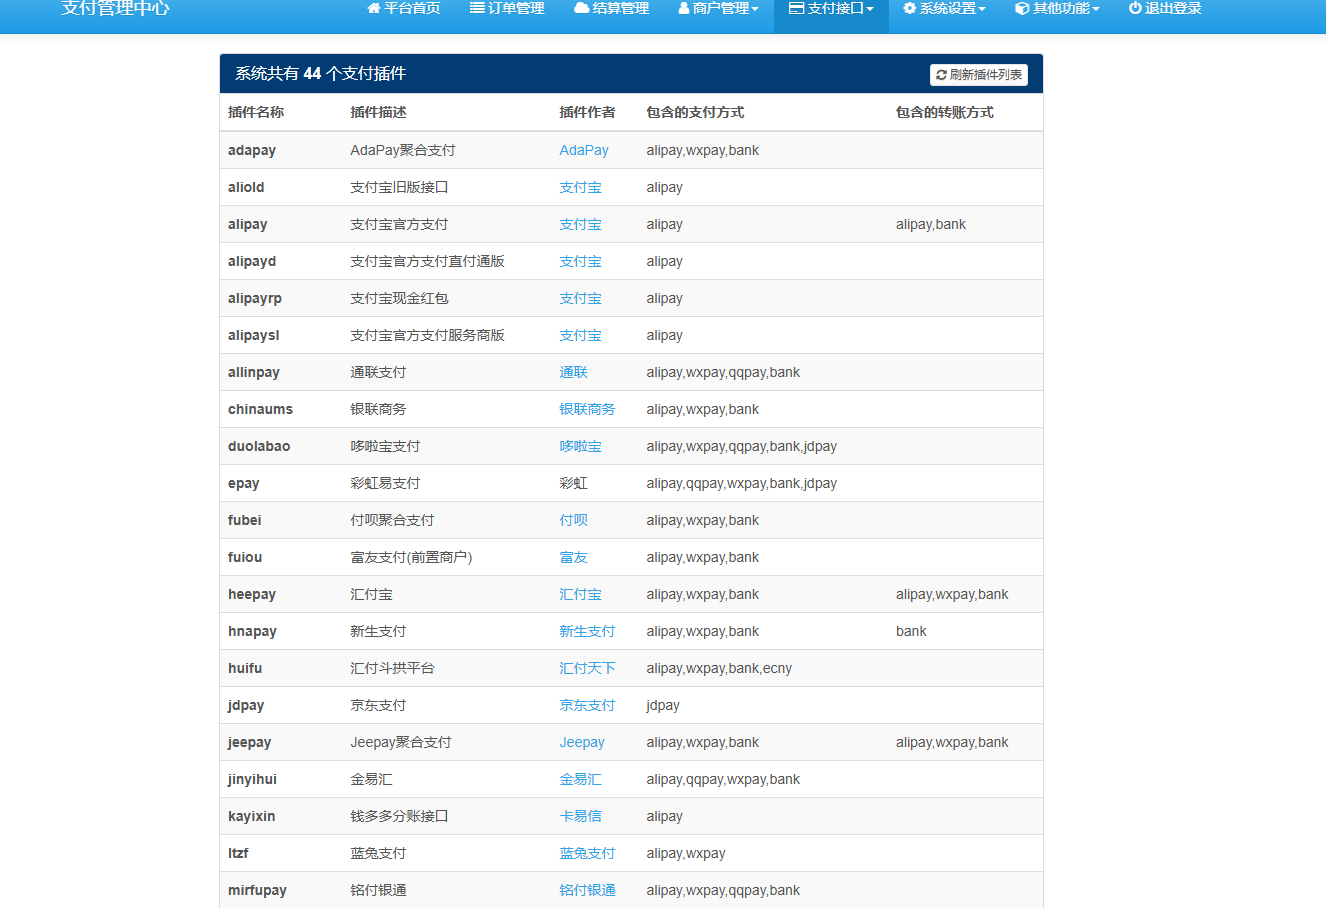Select the huifu plugin name
The height and width of the screenshot is (908, 1326).
pos(245,668)
